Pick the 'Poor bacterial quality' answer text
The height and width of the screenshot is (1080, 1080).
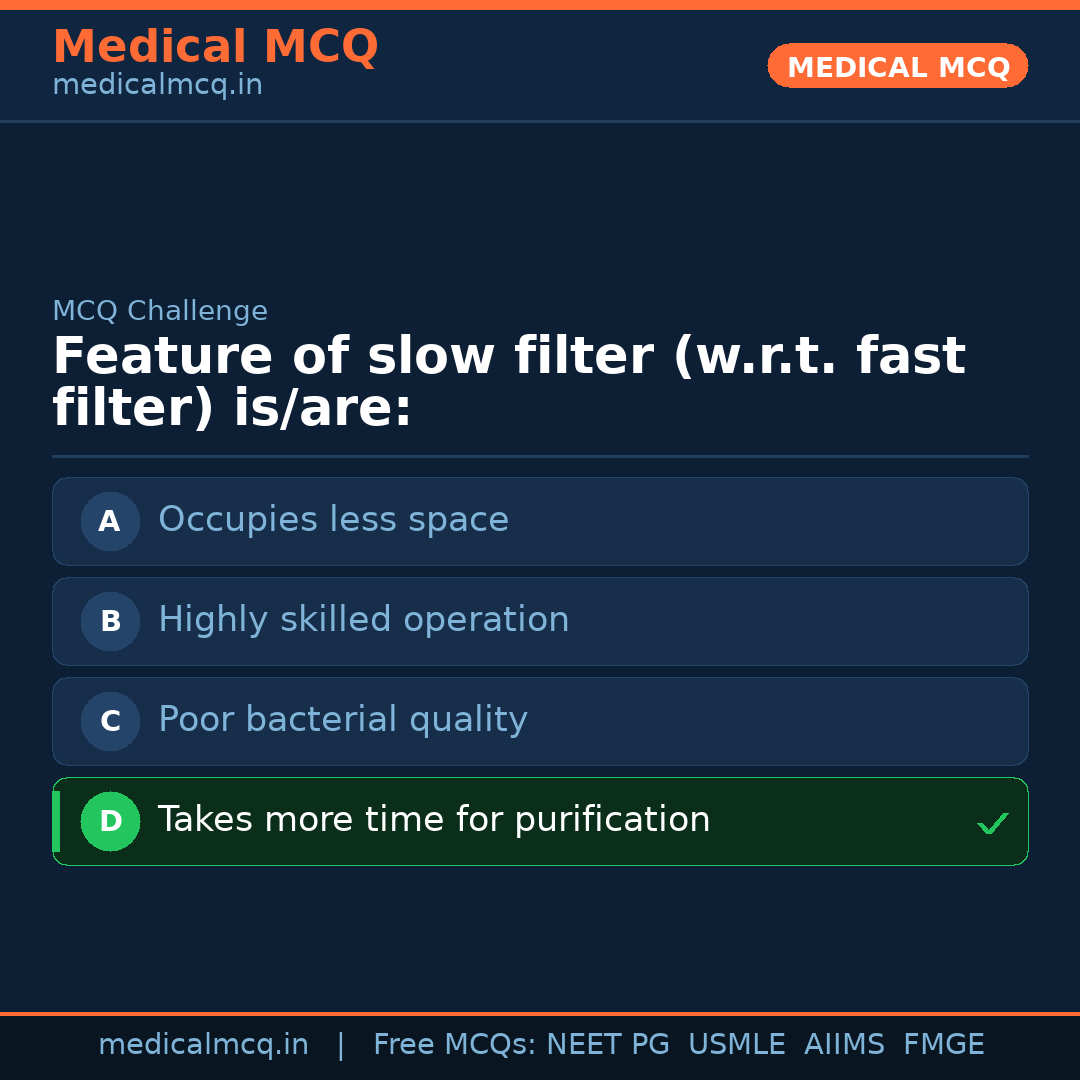click(342, 720)
